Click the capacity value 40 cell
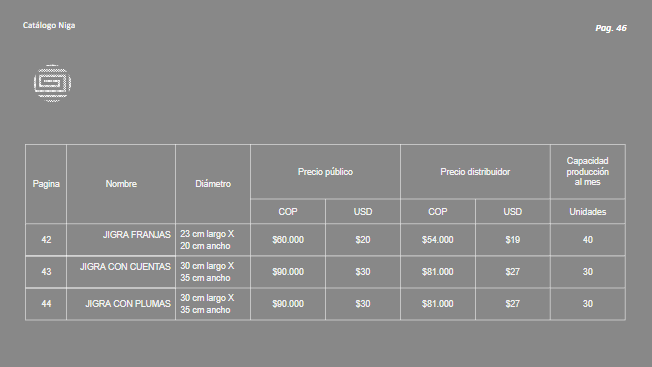The height and width of the screenshot is (367, 652). pos(588,240)
